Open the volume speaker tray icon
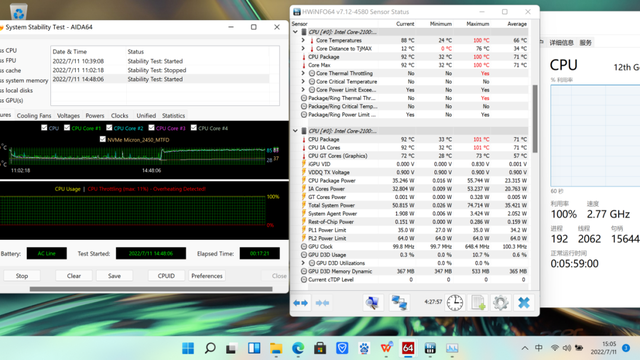The image size is (640, 360). point(567,348)
